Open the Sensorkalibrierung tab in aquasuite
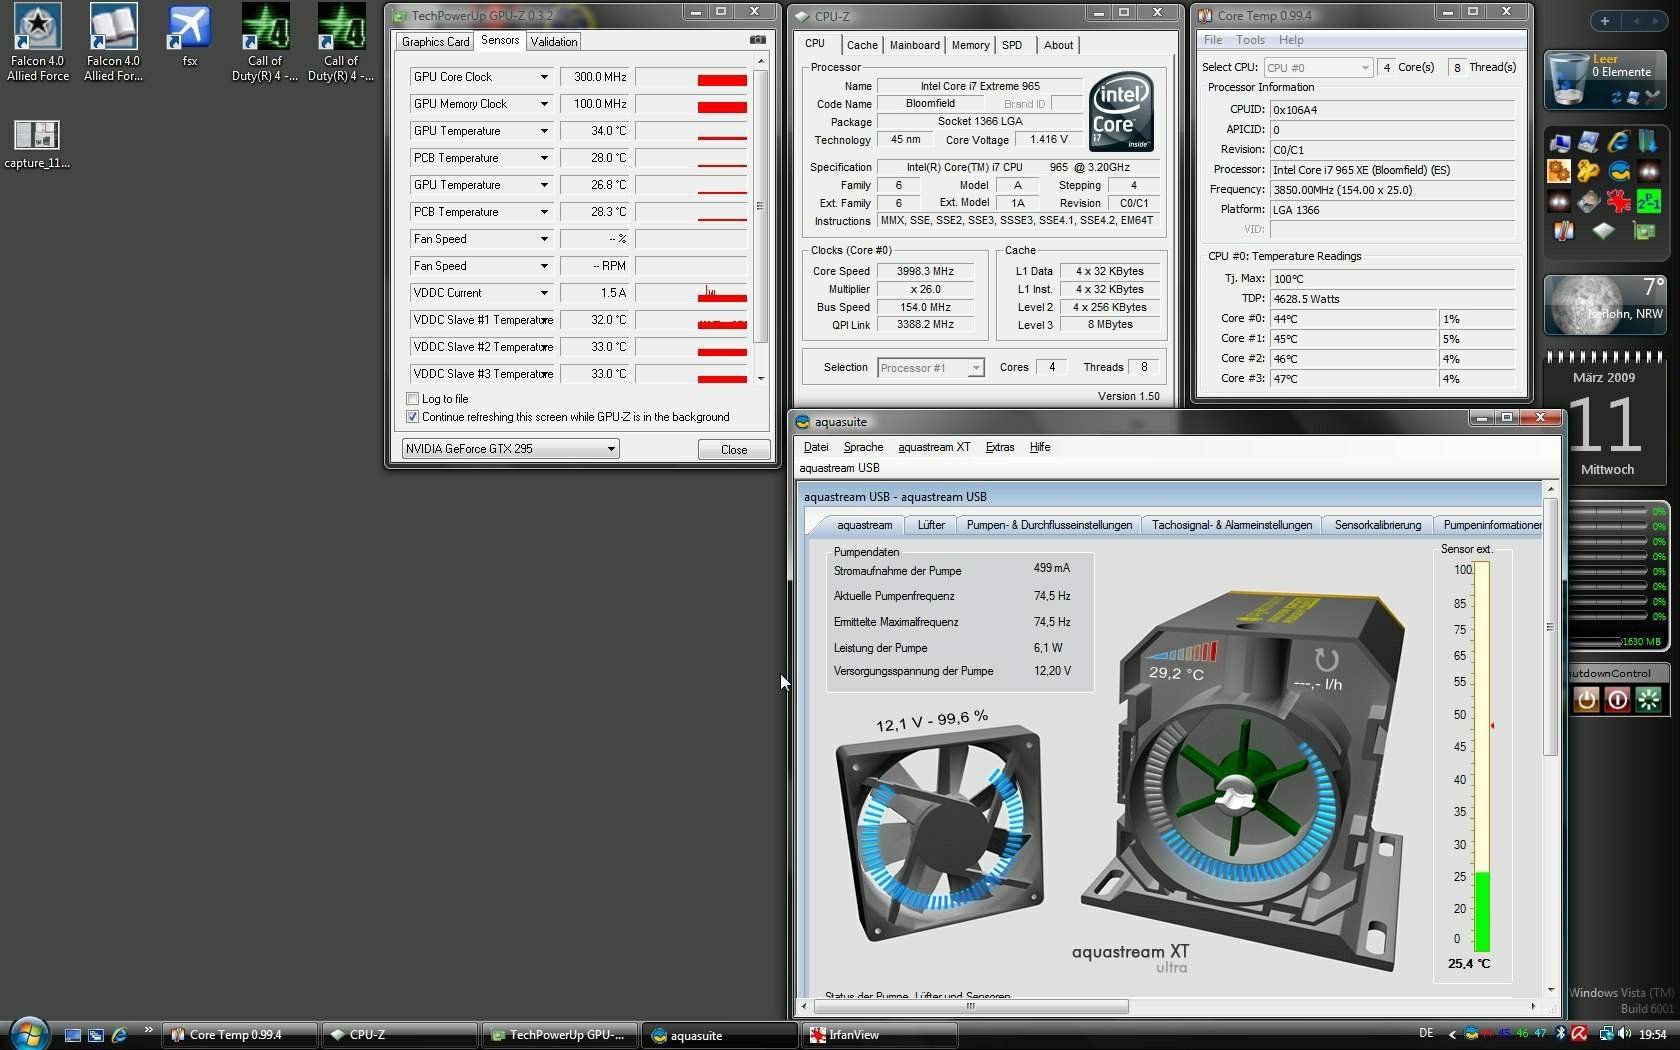Screen dimensions: 1680x1050 point(1377,525)
